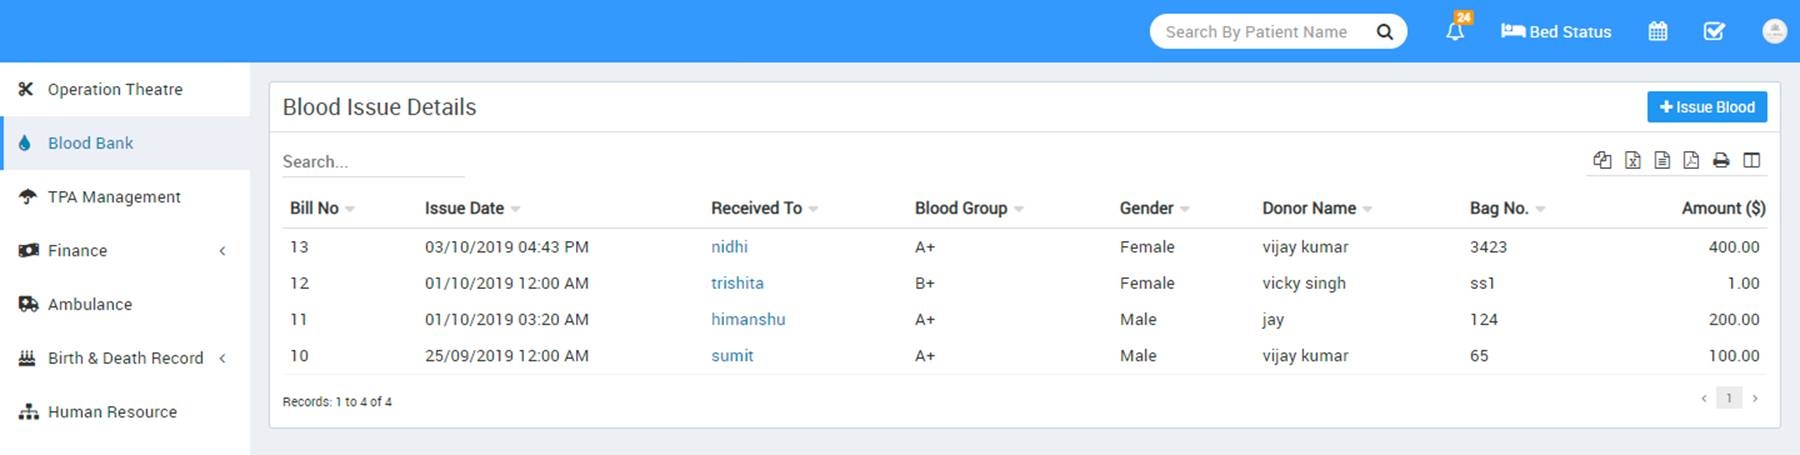
Task: Click the Issue Blood button
Action: [x=1707, y=107]
